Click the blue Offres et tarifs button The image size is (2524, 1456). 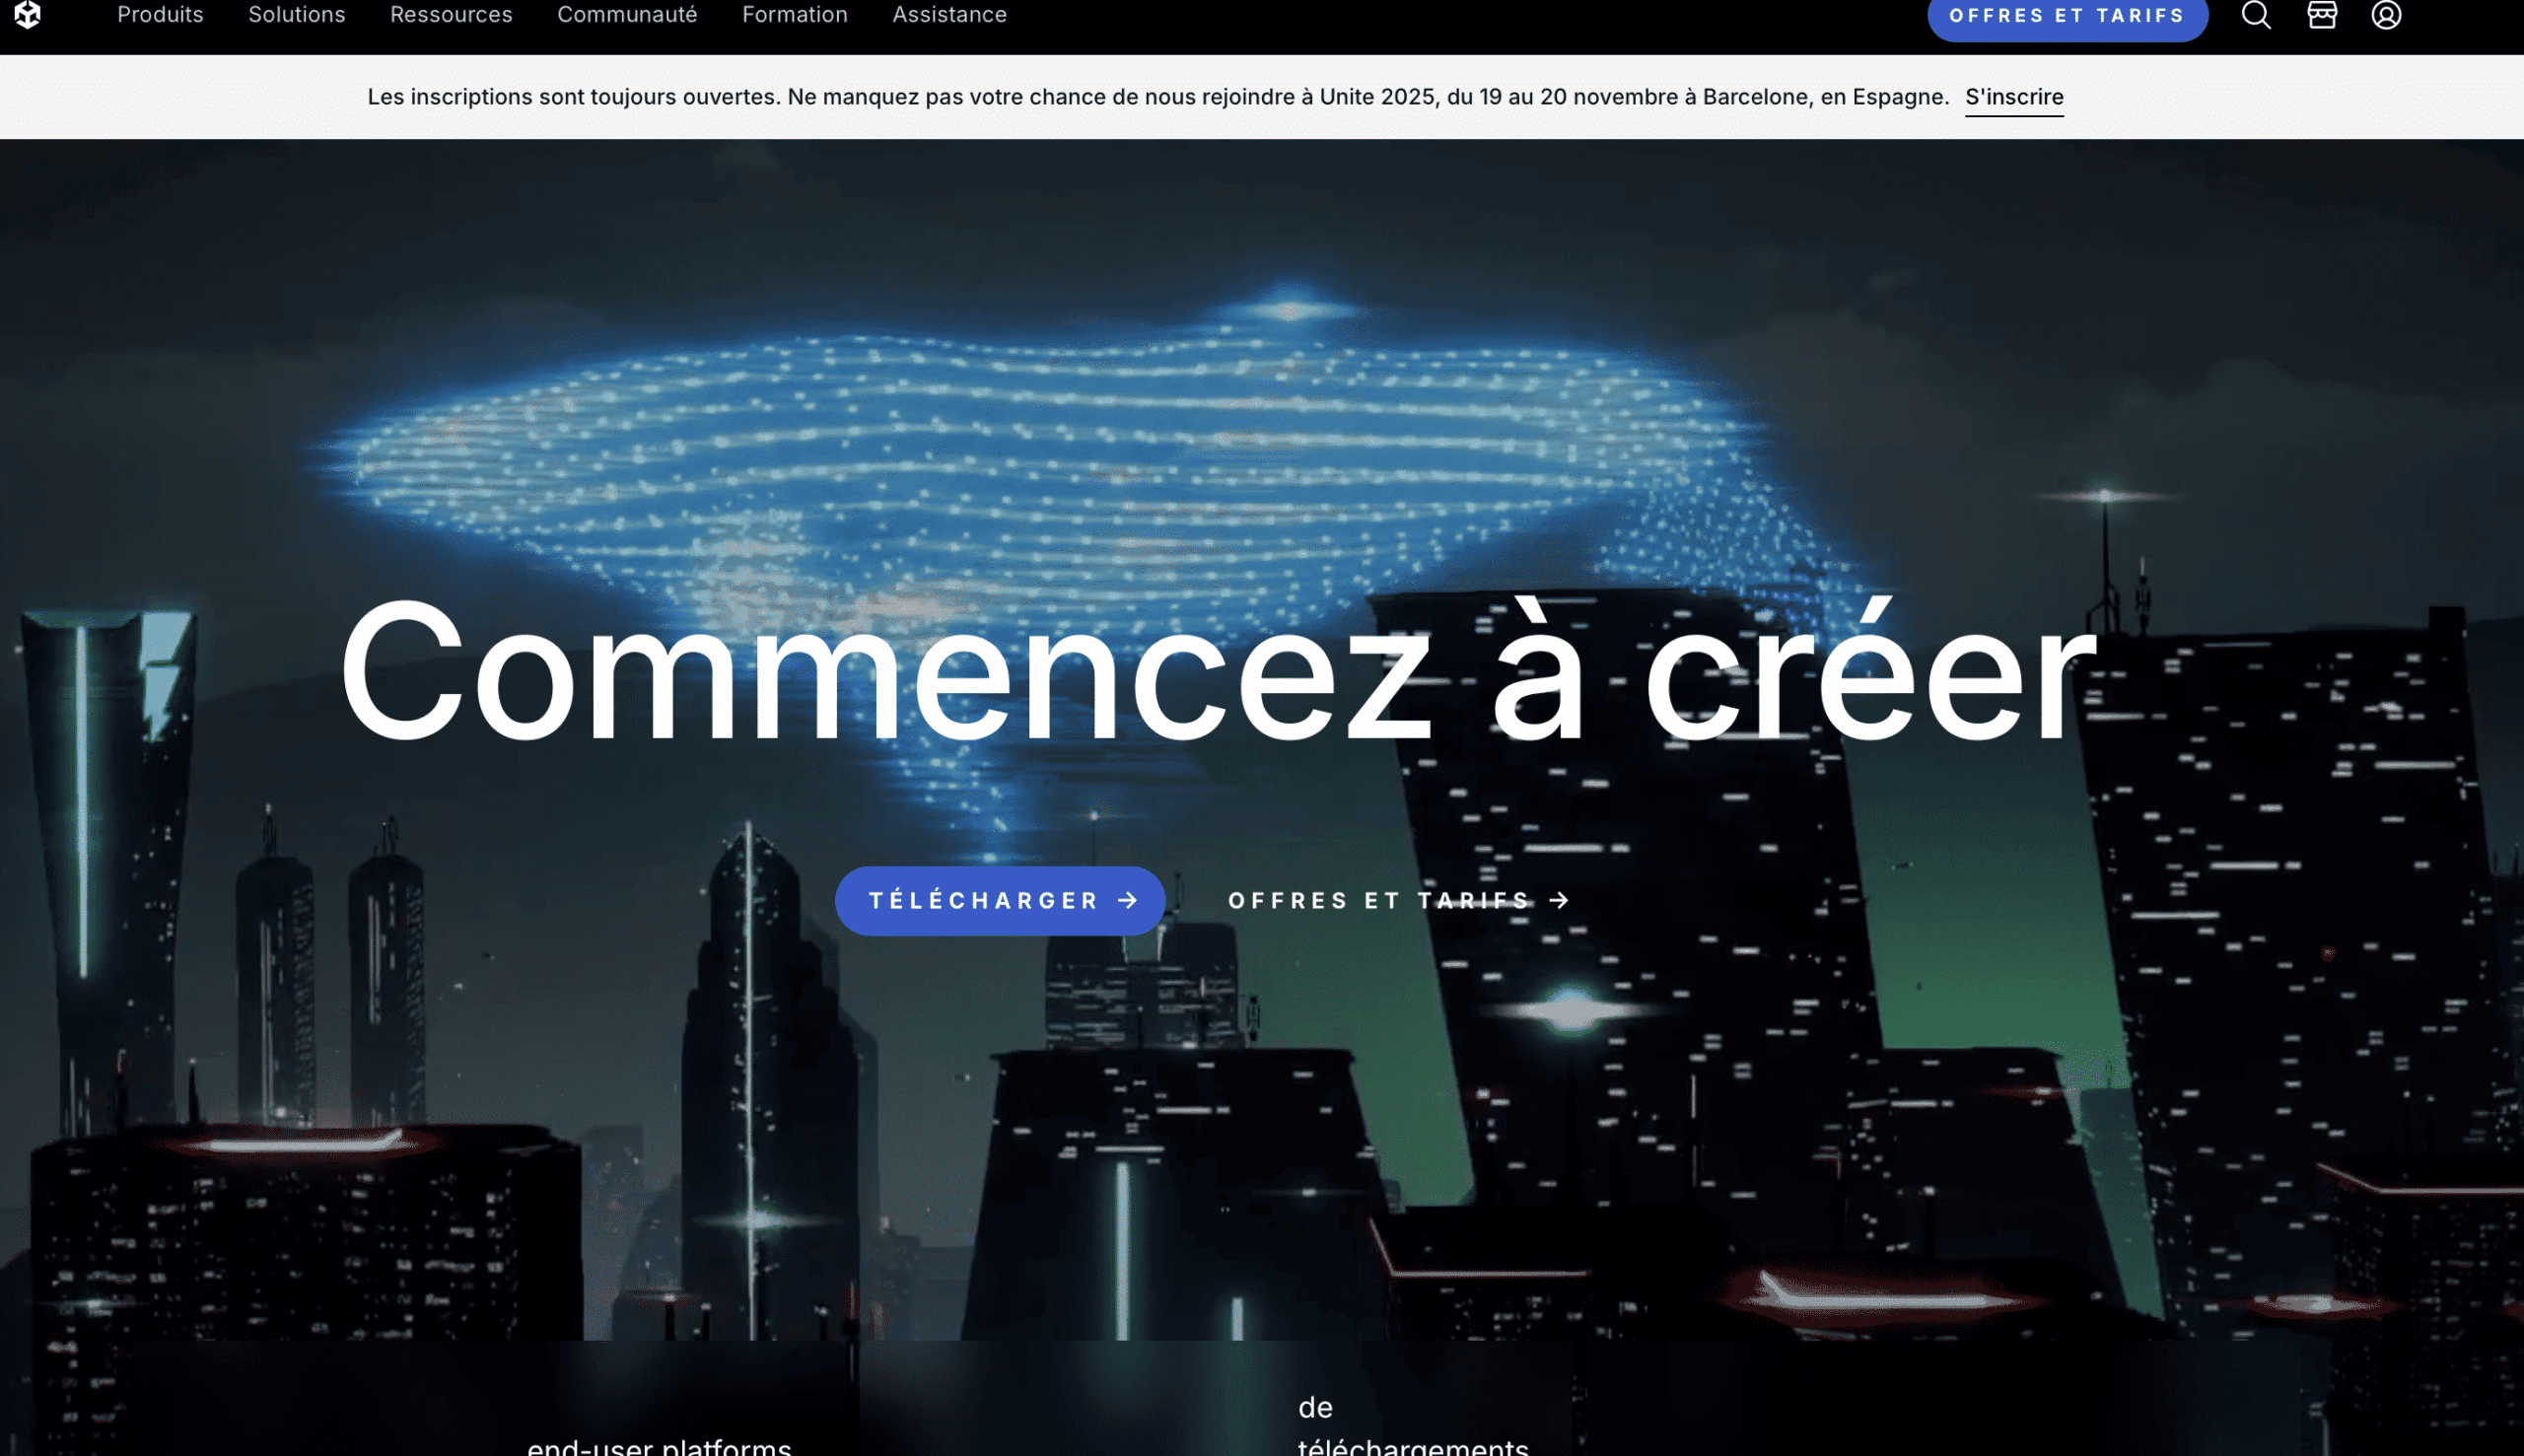tap(2067, 15)
